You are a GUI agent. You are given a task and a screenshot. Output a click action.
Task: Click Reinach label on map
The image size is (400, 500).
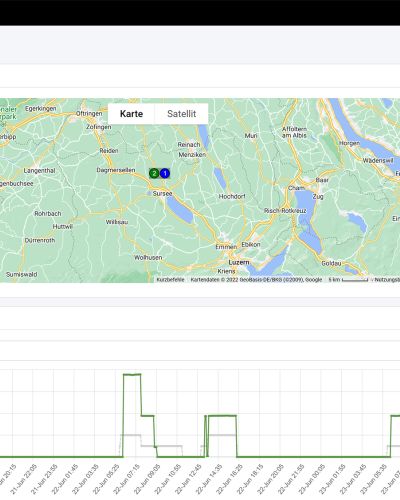coord(189,145)
